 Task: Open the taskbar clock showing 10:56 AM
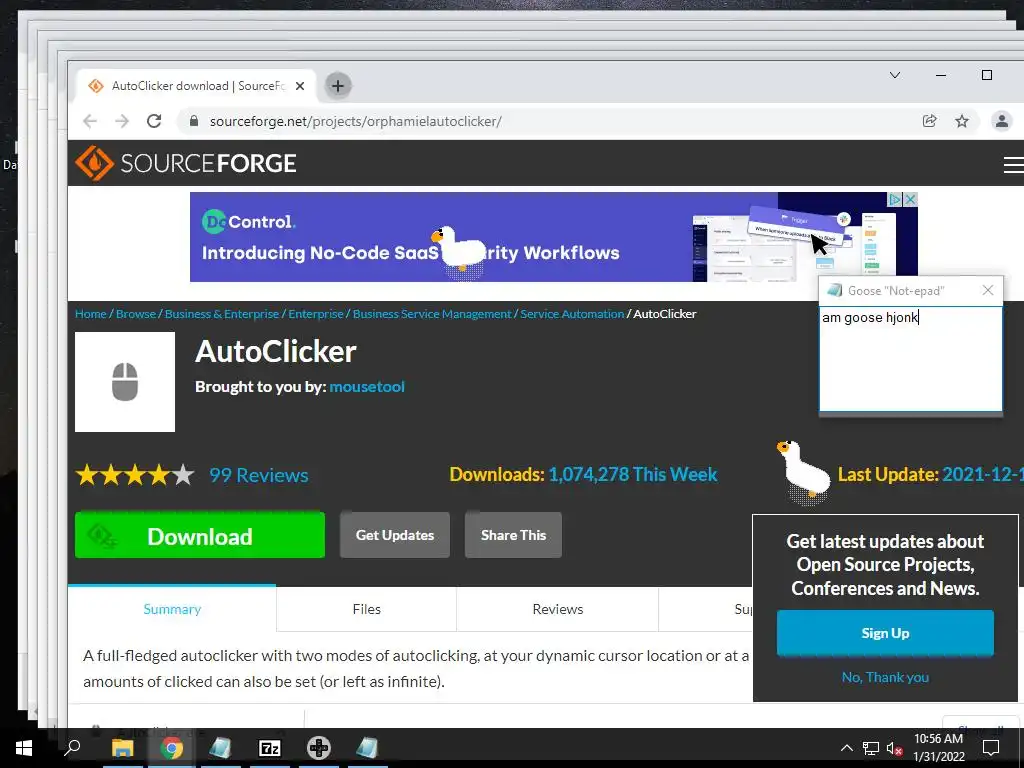938,748
